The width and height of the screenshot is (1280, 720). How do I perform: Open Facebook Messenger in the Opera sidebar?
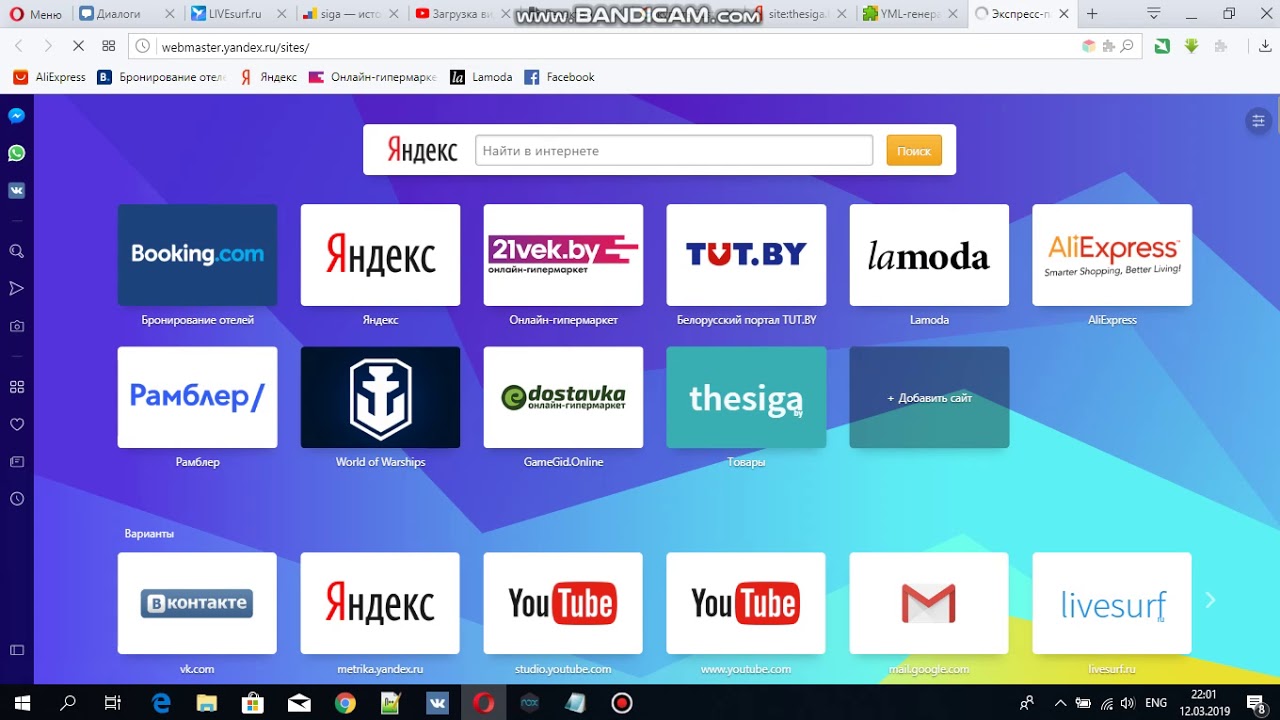16,116
